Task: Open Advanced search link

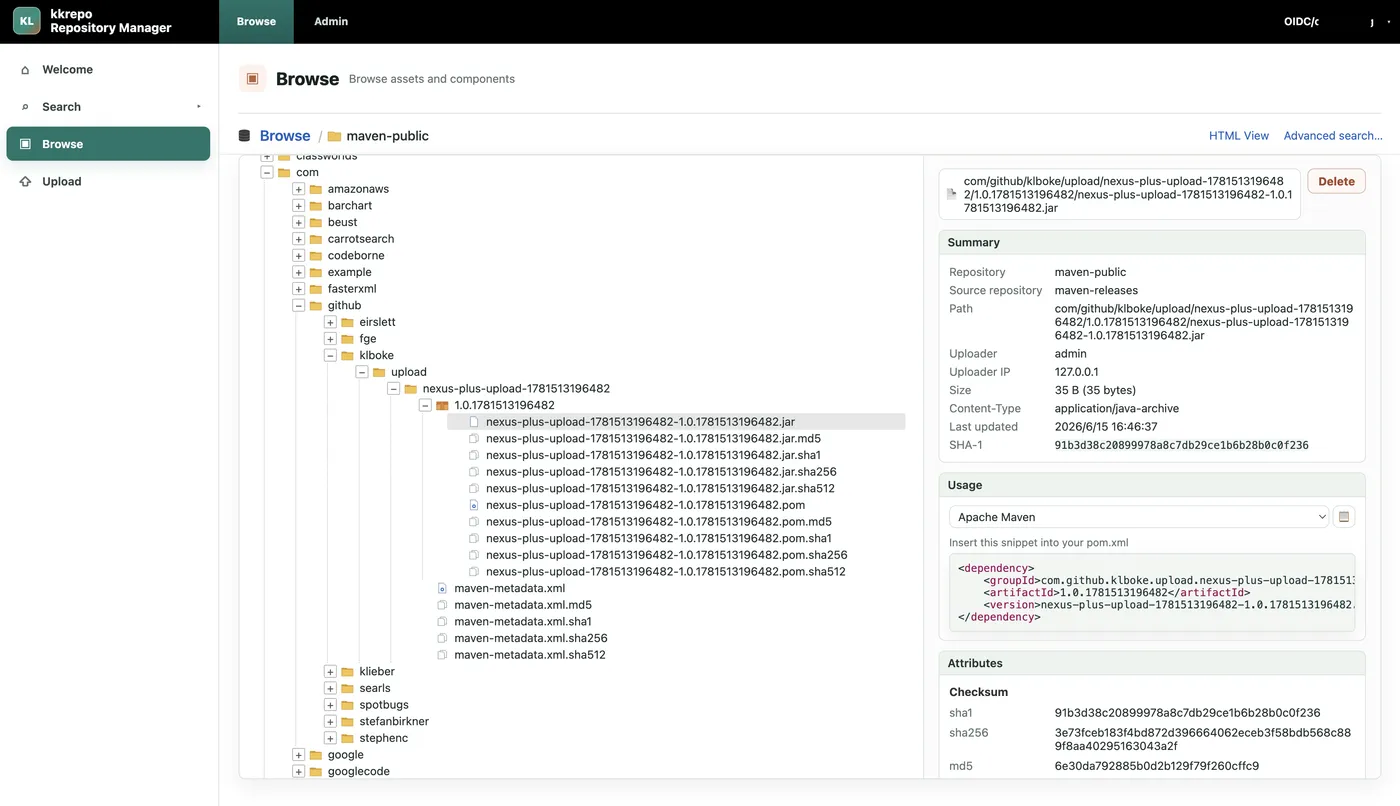Action: click(x=1333, y=136)
